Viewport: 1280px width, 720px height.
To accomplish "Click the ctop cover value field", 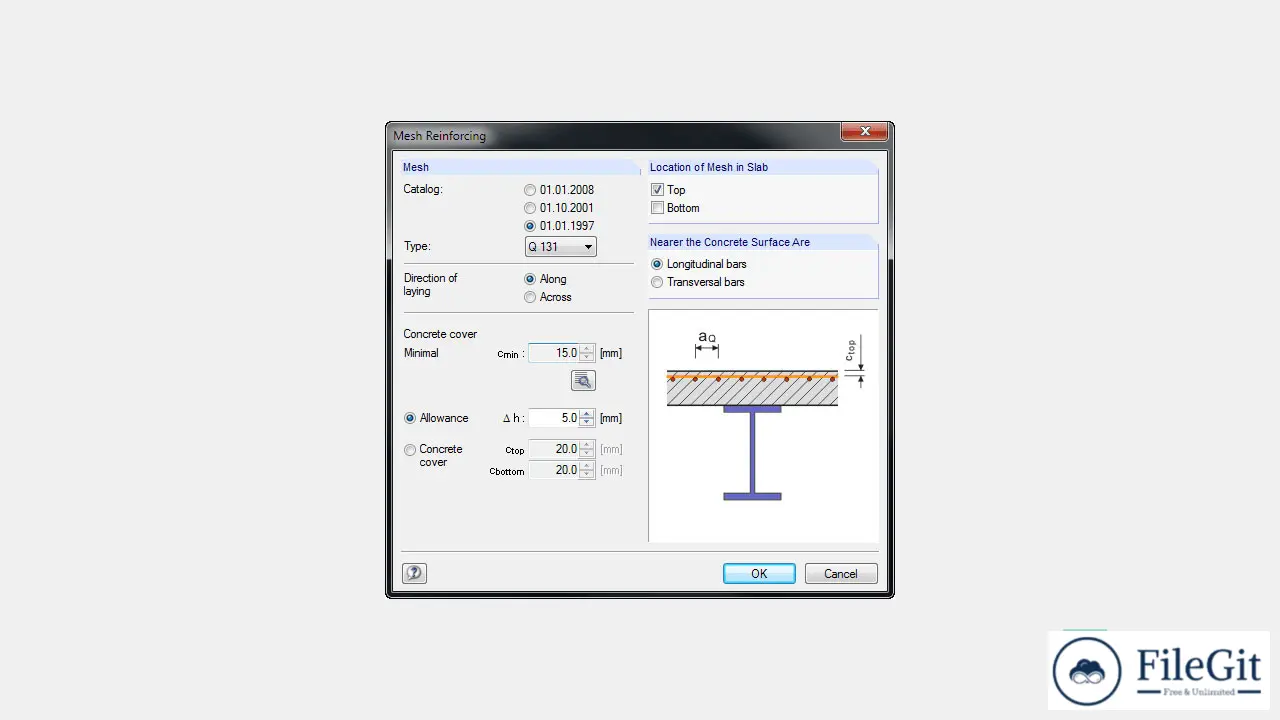I will click(x=554, y=449).
